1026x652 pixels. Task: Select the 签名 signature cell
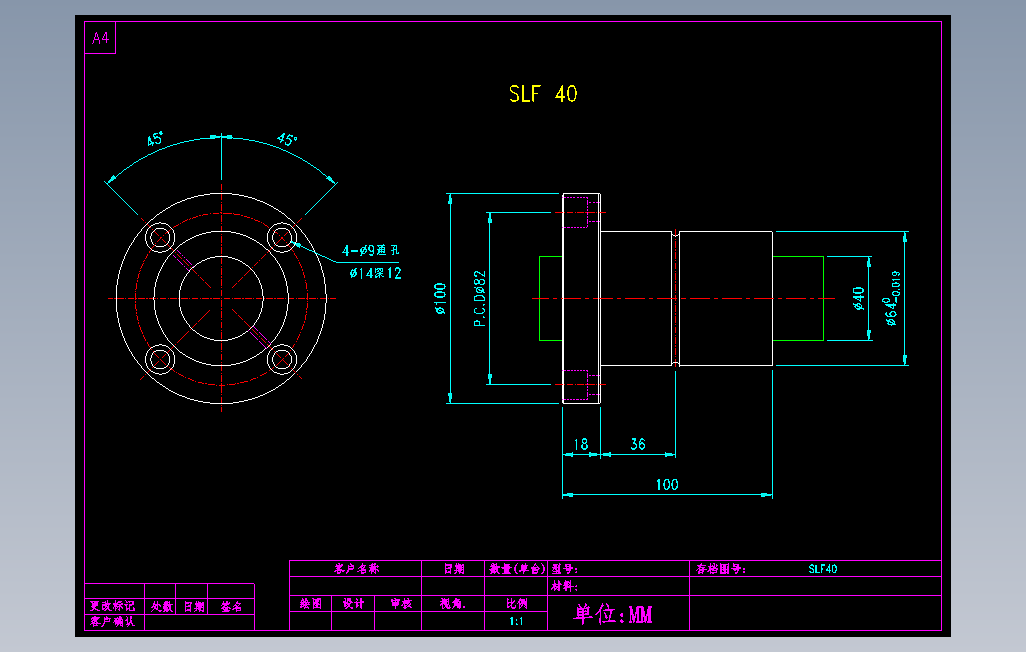click(x=231, y=606)
